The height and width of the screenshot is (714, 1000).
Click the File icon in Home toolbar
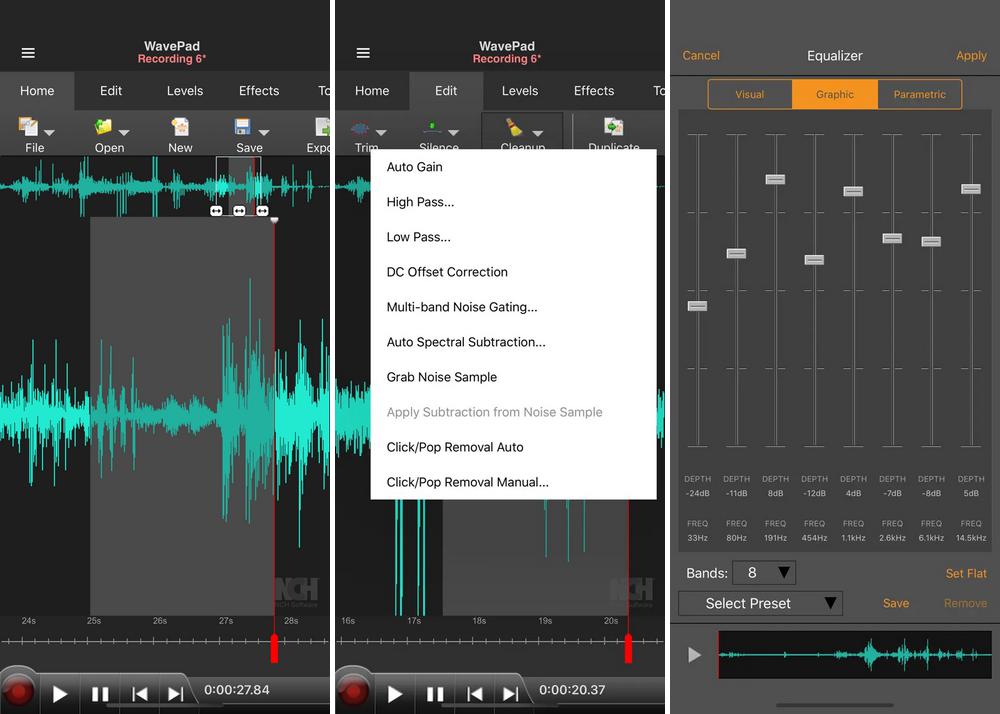(x=27, y=127)
